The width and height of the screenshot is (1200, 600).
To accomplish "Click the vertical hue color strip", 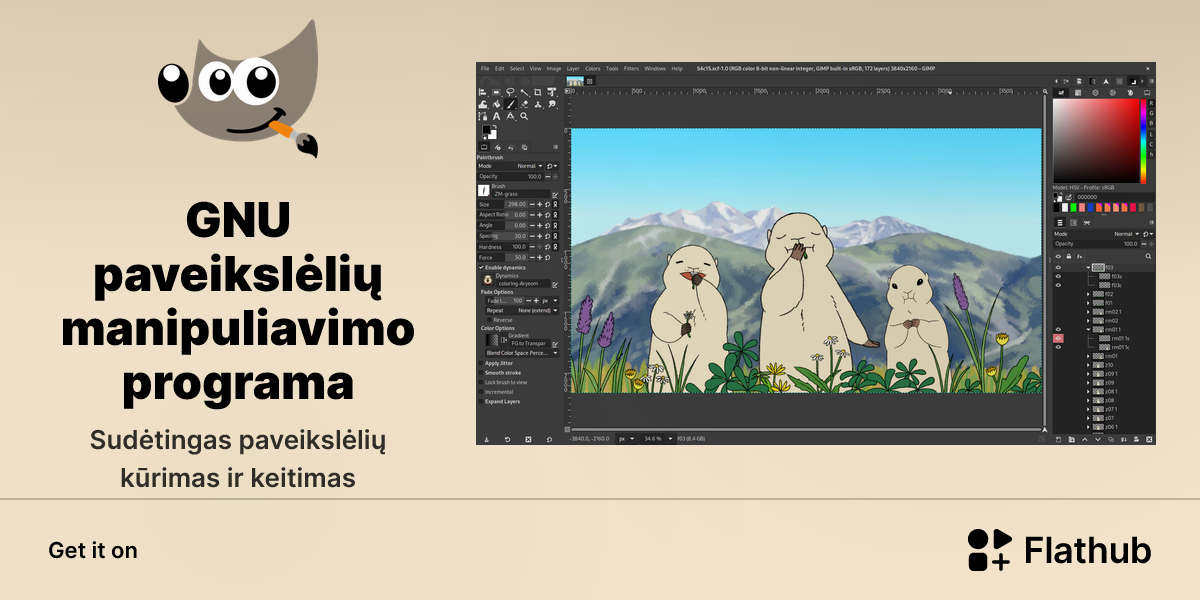I will pos(1144,141).
